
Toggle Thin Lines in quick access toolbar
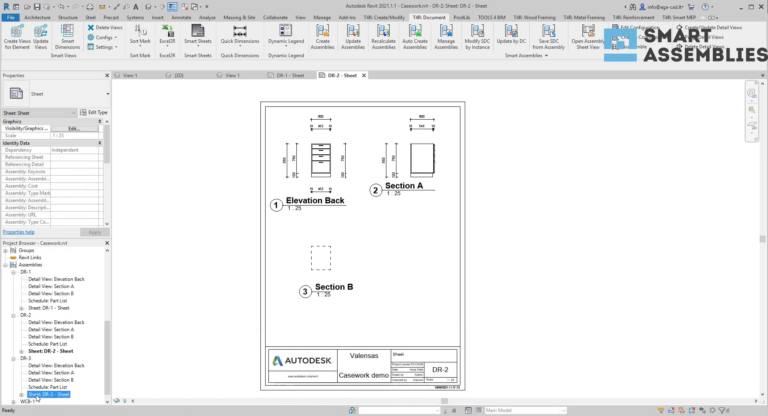(x=172, y=7)
